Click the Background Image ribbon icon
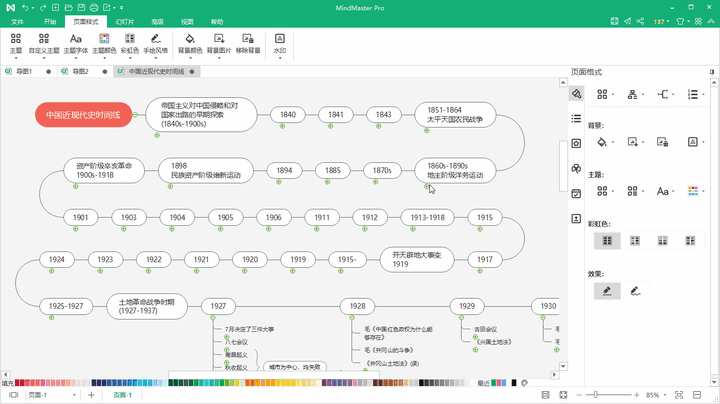Image resolution: width=720 pixels, height=404 pixels. (219, 39)
